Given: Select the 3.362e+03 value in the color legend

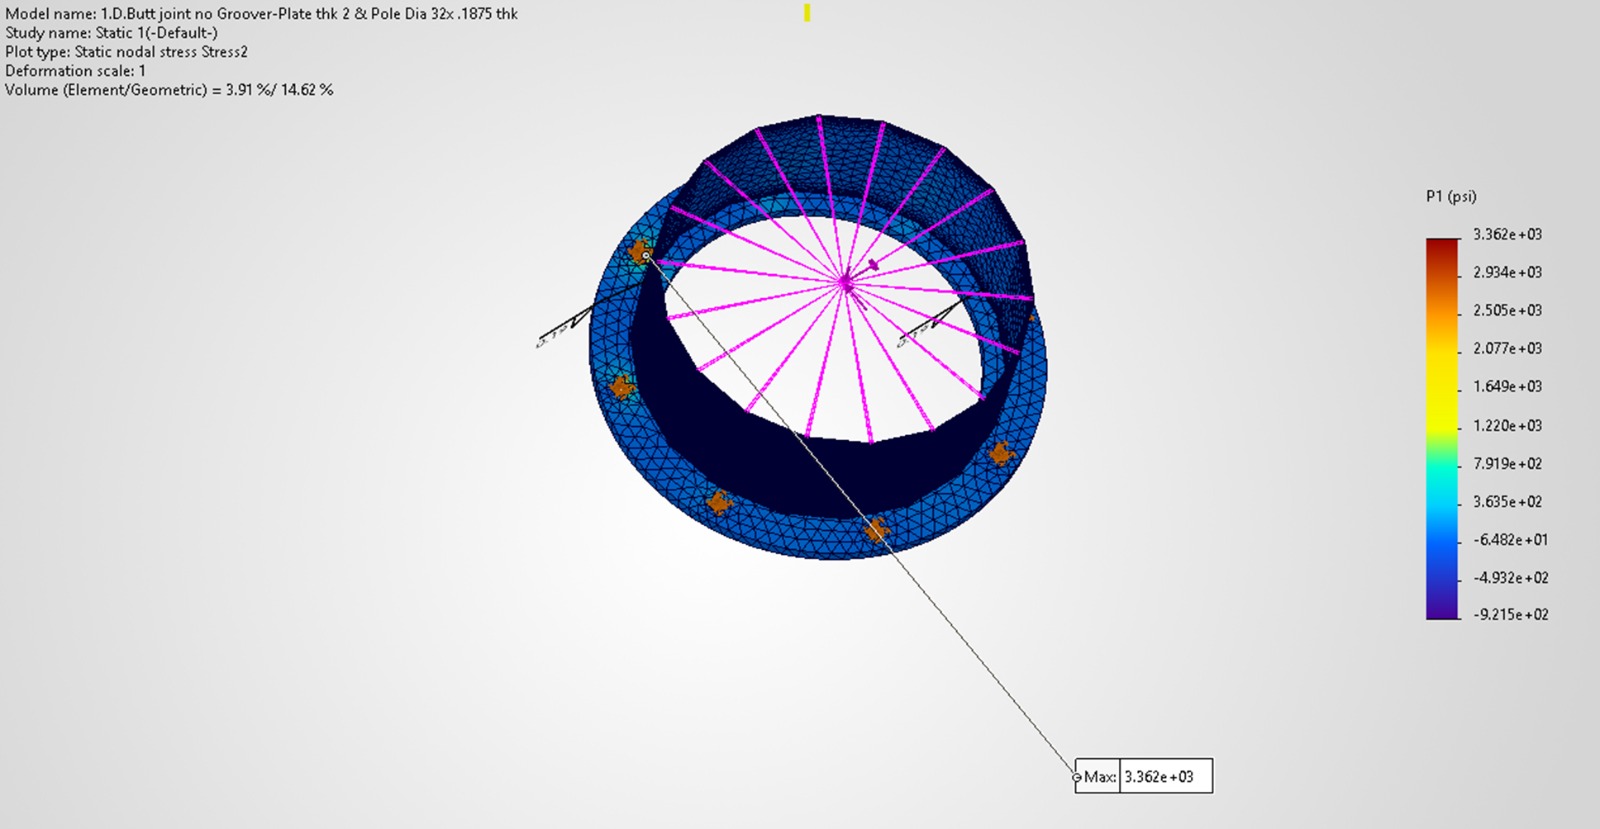Looking at the screenshot, I should point(1507,234).
